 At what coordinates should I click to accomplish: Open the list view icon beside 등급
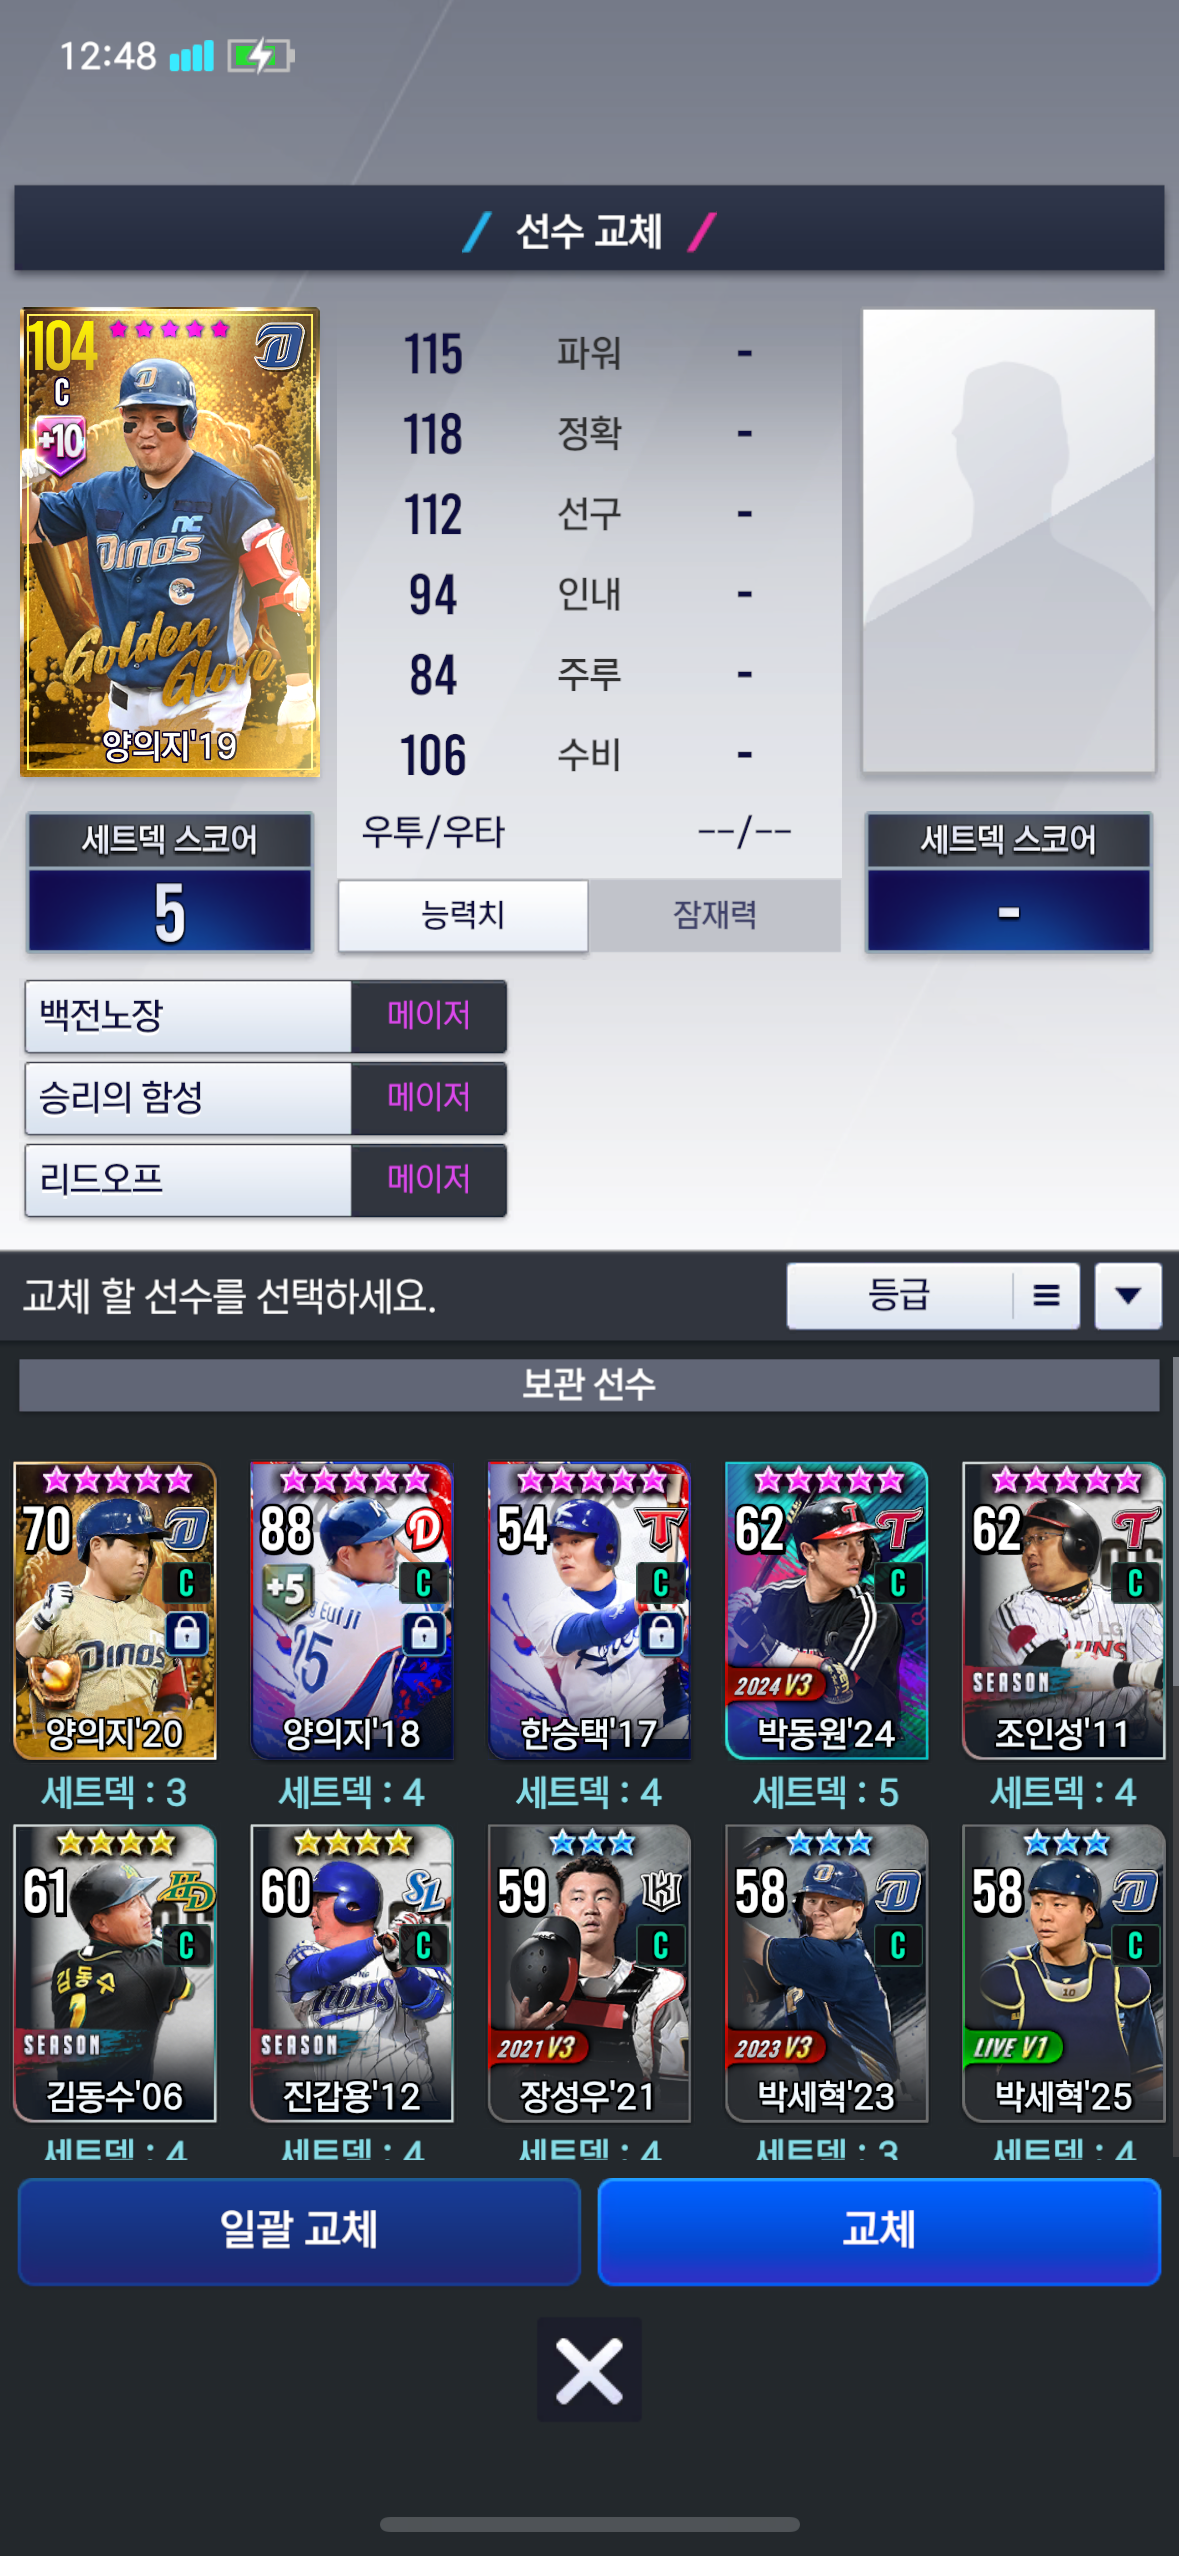(1046, 1296)
